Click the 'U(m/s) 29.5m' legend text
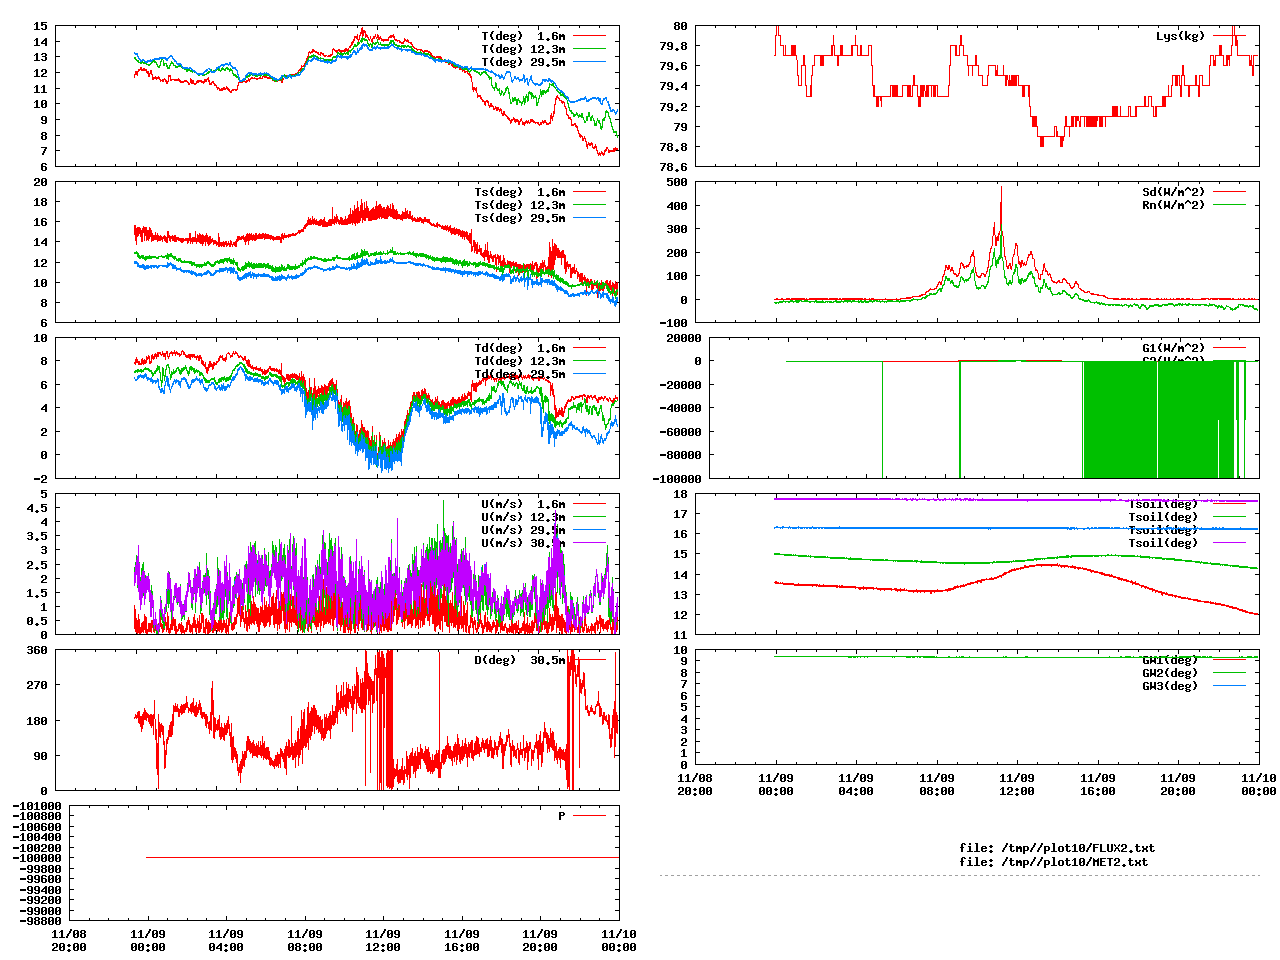 (x=523, y=530)
